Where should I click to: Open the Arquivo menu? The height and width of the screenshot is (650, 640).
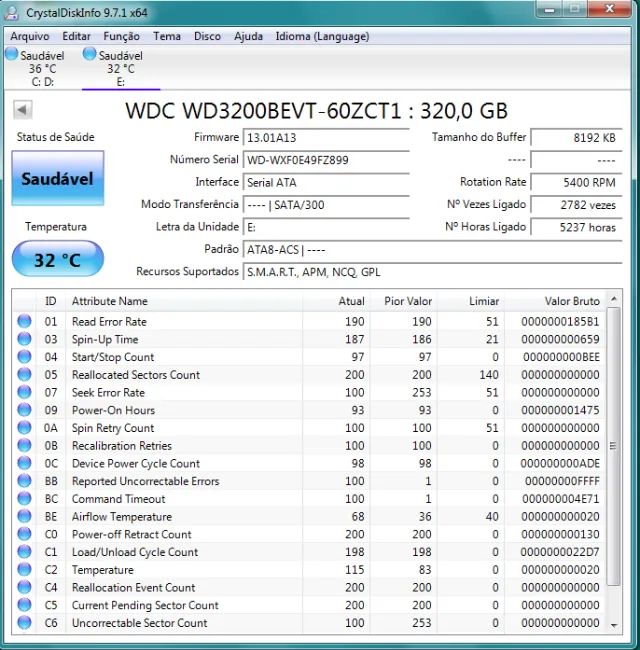click(x=29, y=36)
